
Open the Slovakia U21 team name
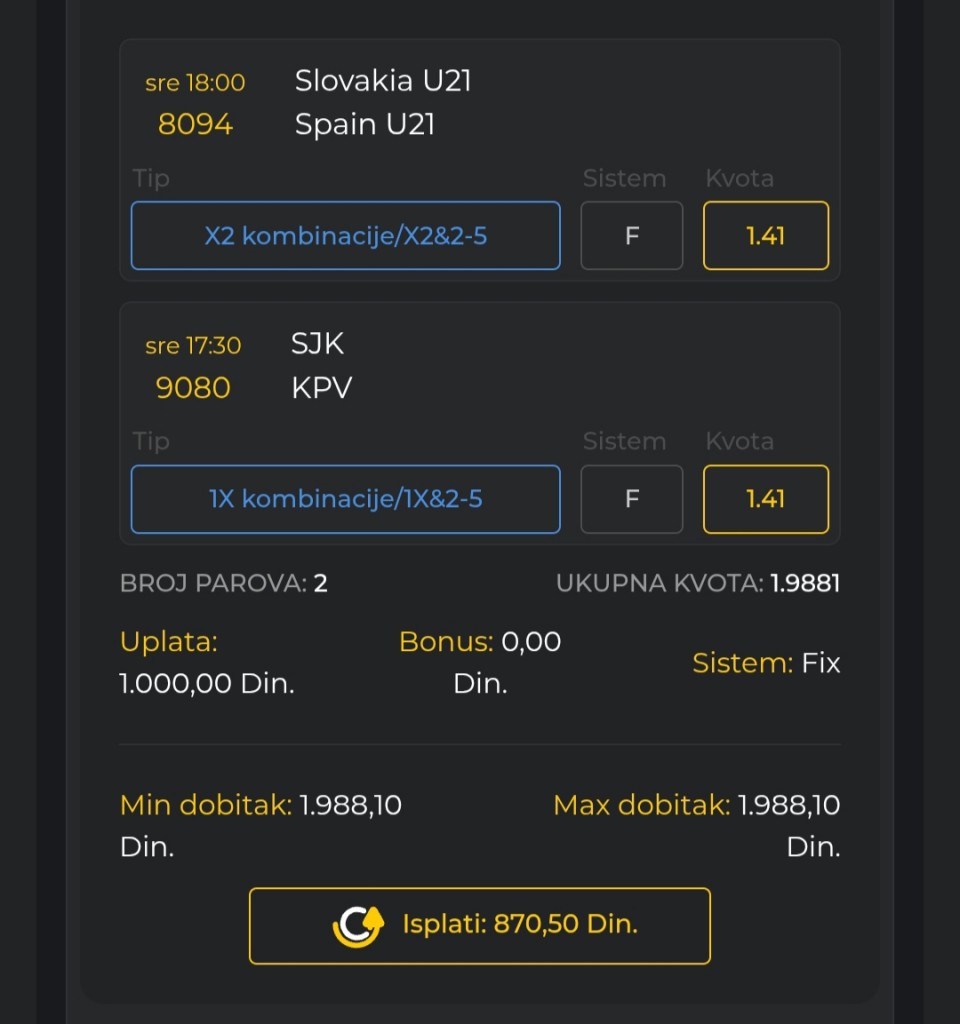pos(383,81)
